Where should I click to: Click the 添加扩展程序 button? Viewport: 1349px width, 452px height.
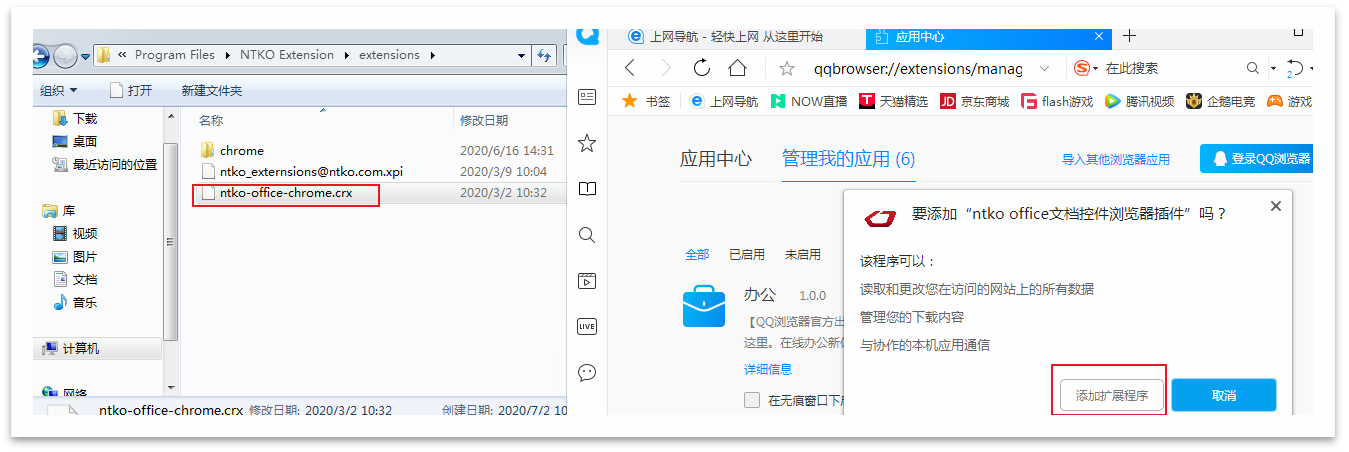(1112, 396)
